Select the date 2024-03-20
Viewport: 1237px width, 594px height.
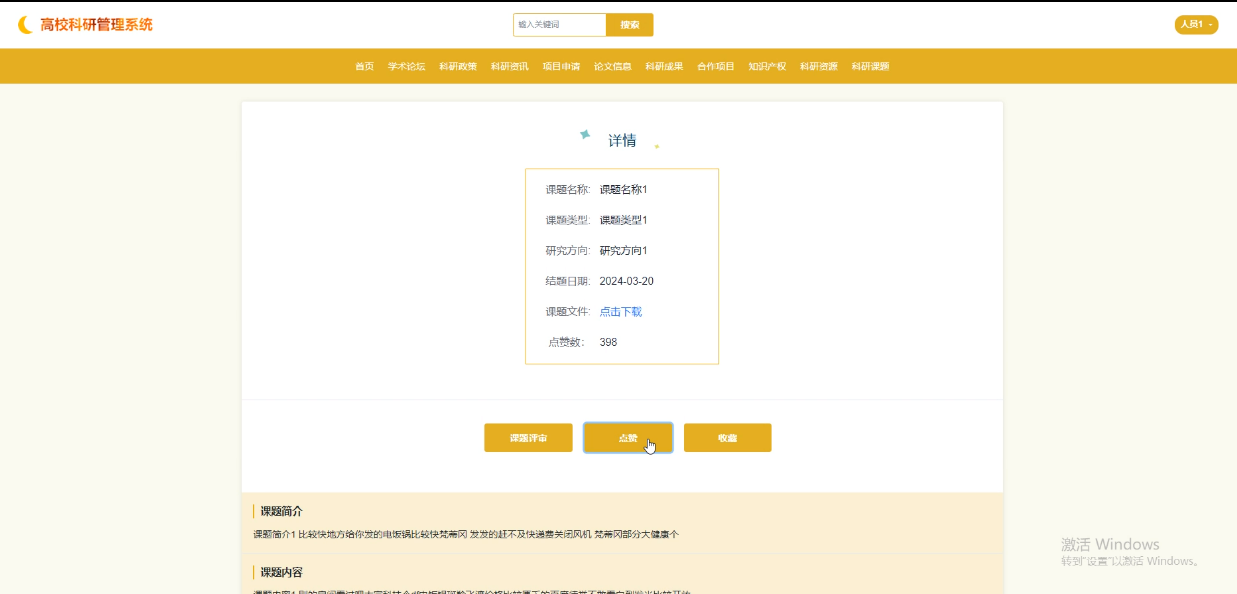click(627, 281)
